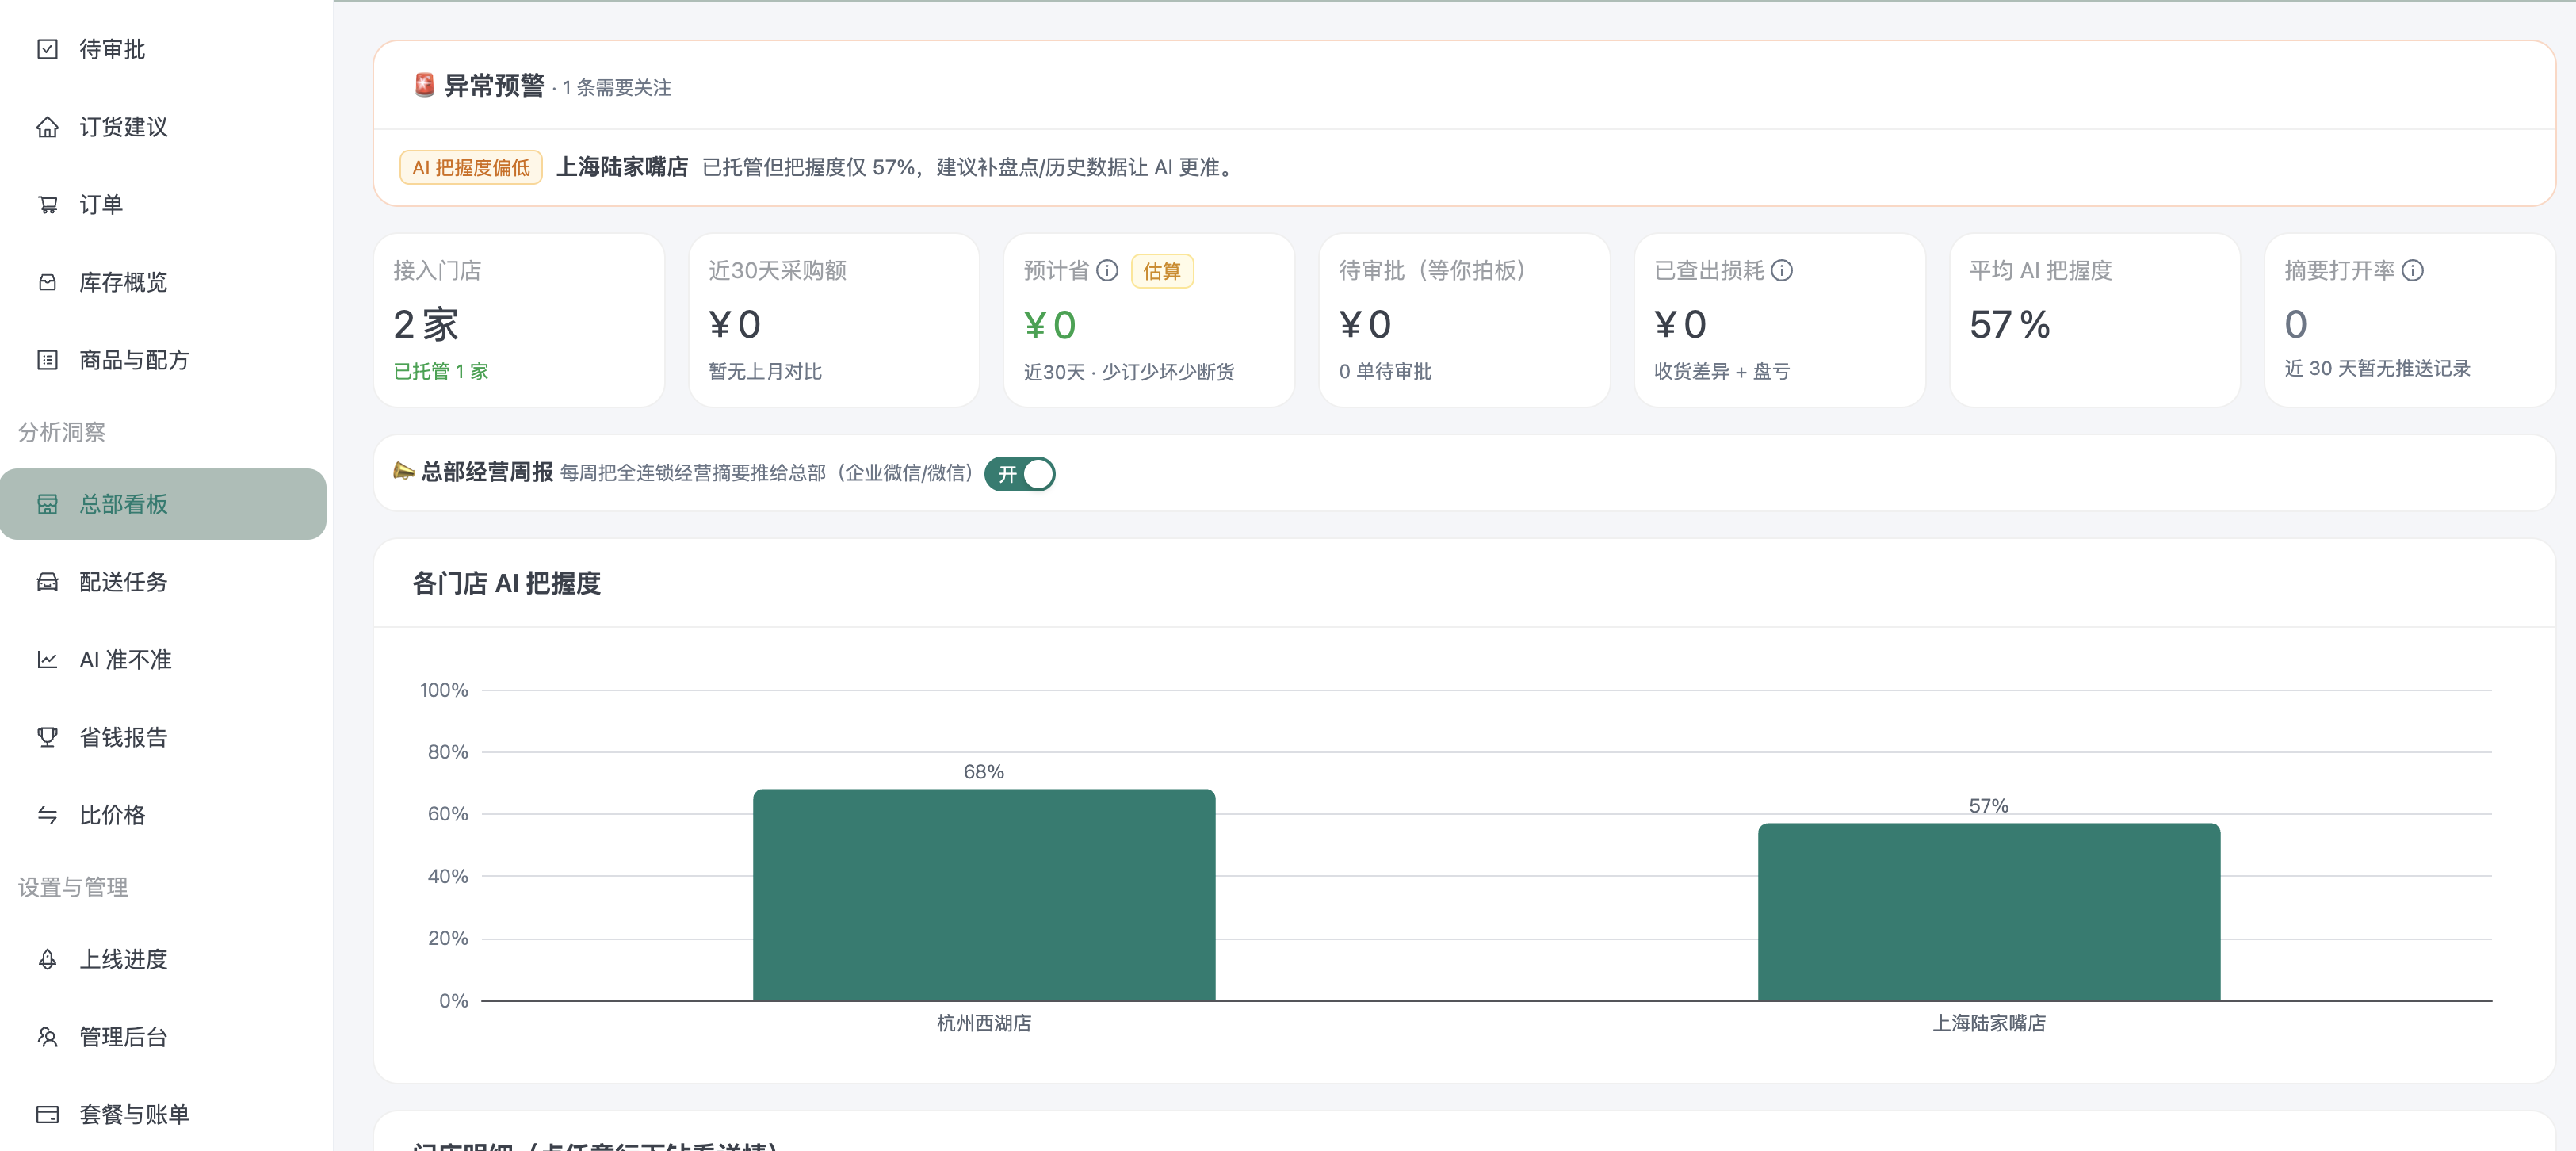Click the 比价格 swap arrows icon
The height and width of the screenshot is (1151, 2576).
[47, 815]
